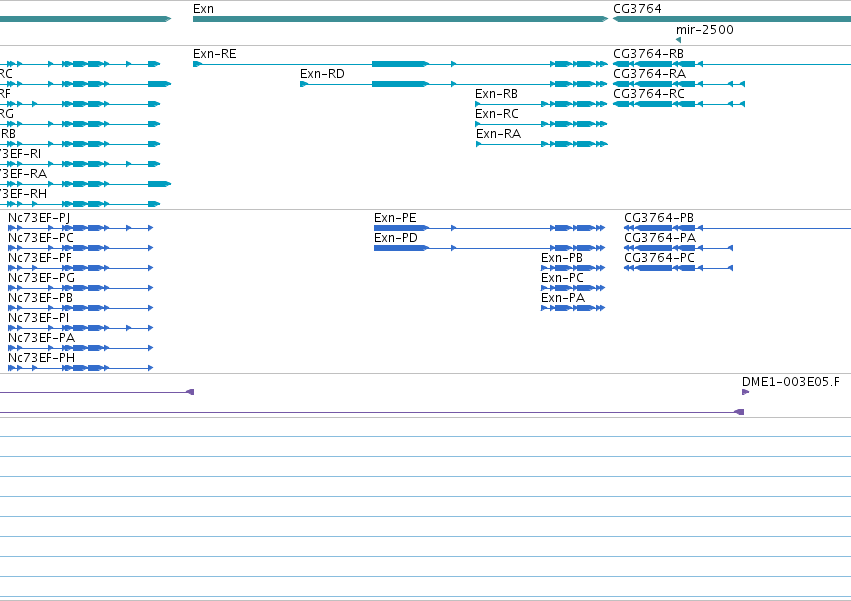Click the CG3764 gene title label

pyautogui.click(x=637, y=9)
